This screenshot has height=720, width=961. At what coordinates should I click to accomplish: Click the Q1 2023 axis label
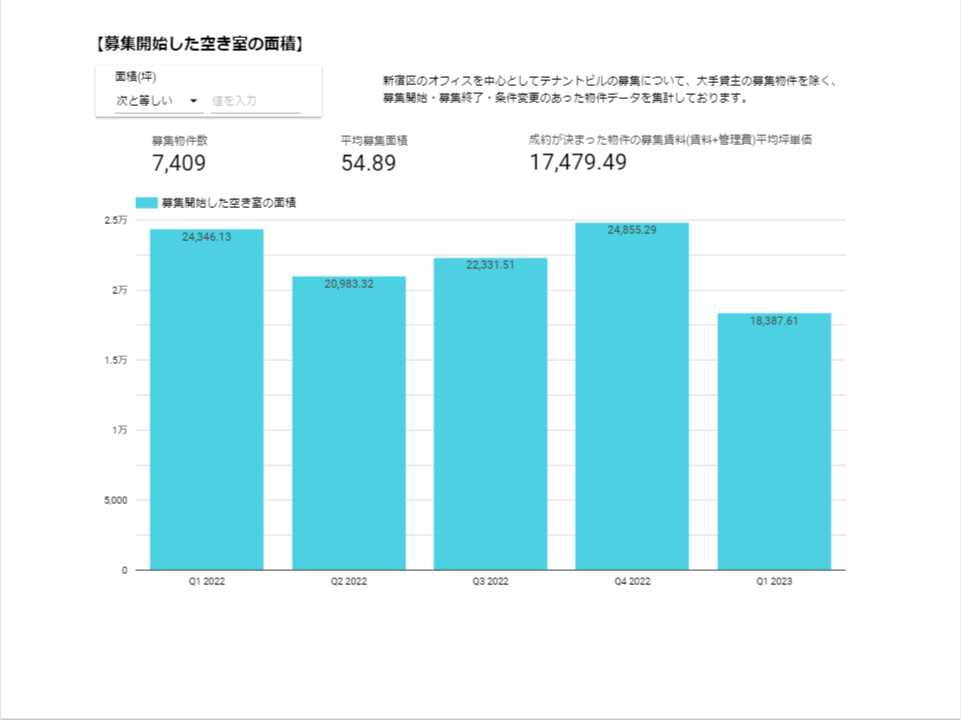[774, 581]
